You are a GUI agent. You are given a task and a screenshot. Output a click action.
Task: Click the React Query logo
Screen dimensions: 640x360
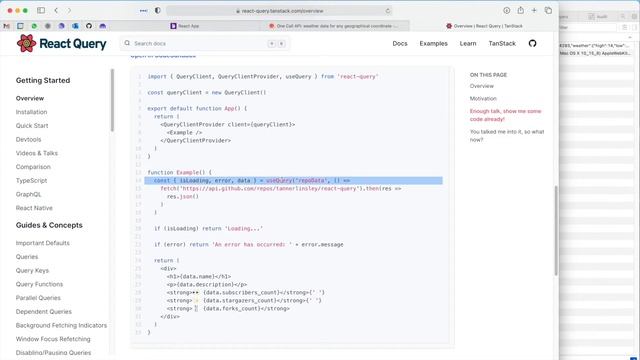[x=62, y=43]
